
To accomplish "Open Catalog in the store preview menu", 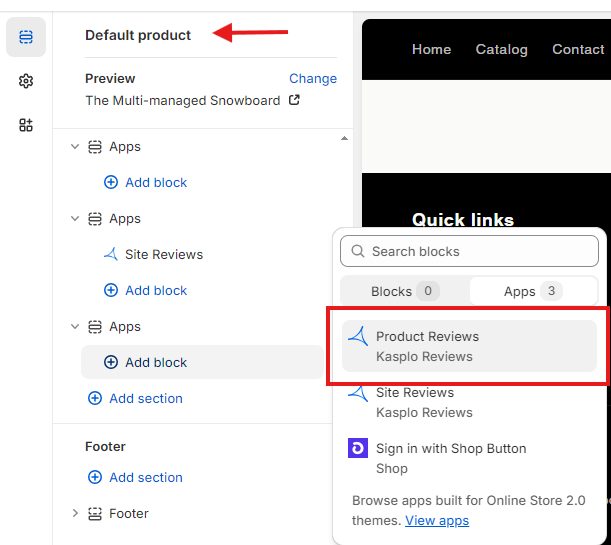I will (x=502, y=49).
